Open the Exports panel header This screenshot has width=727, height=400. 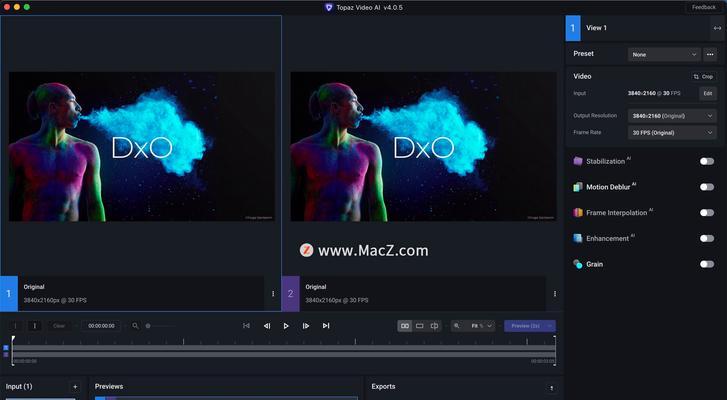coord(383,387)
